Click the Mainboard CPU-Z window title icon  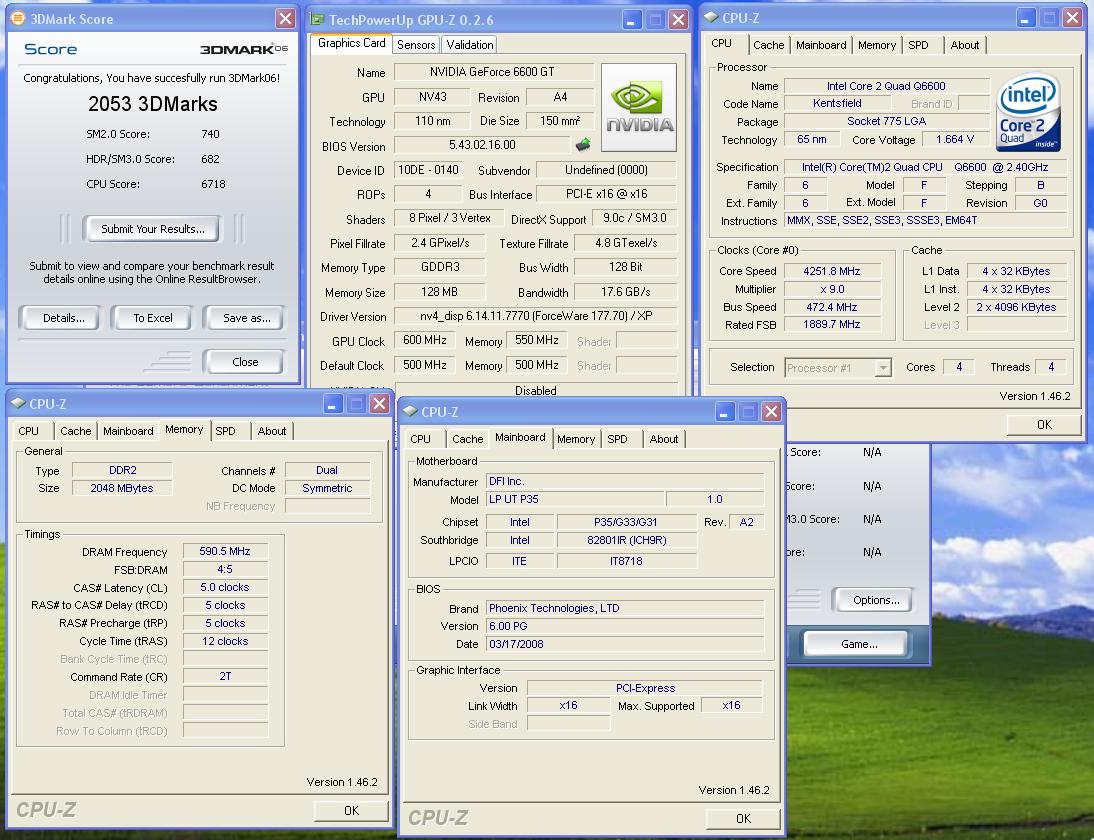point(411,412)
